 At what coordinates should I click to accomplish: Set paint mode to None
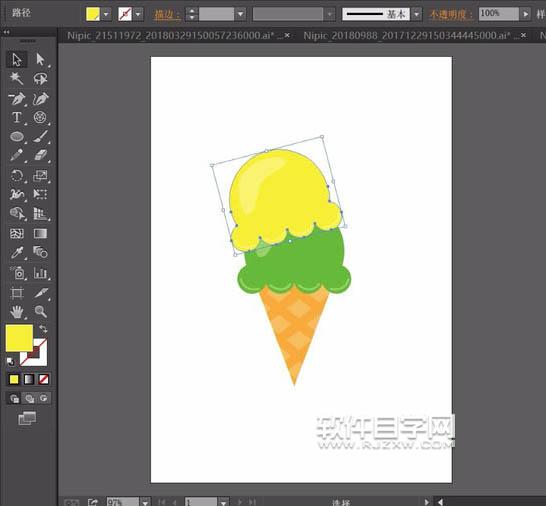click(x=44, y=379)
